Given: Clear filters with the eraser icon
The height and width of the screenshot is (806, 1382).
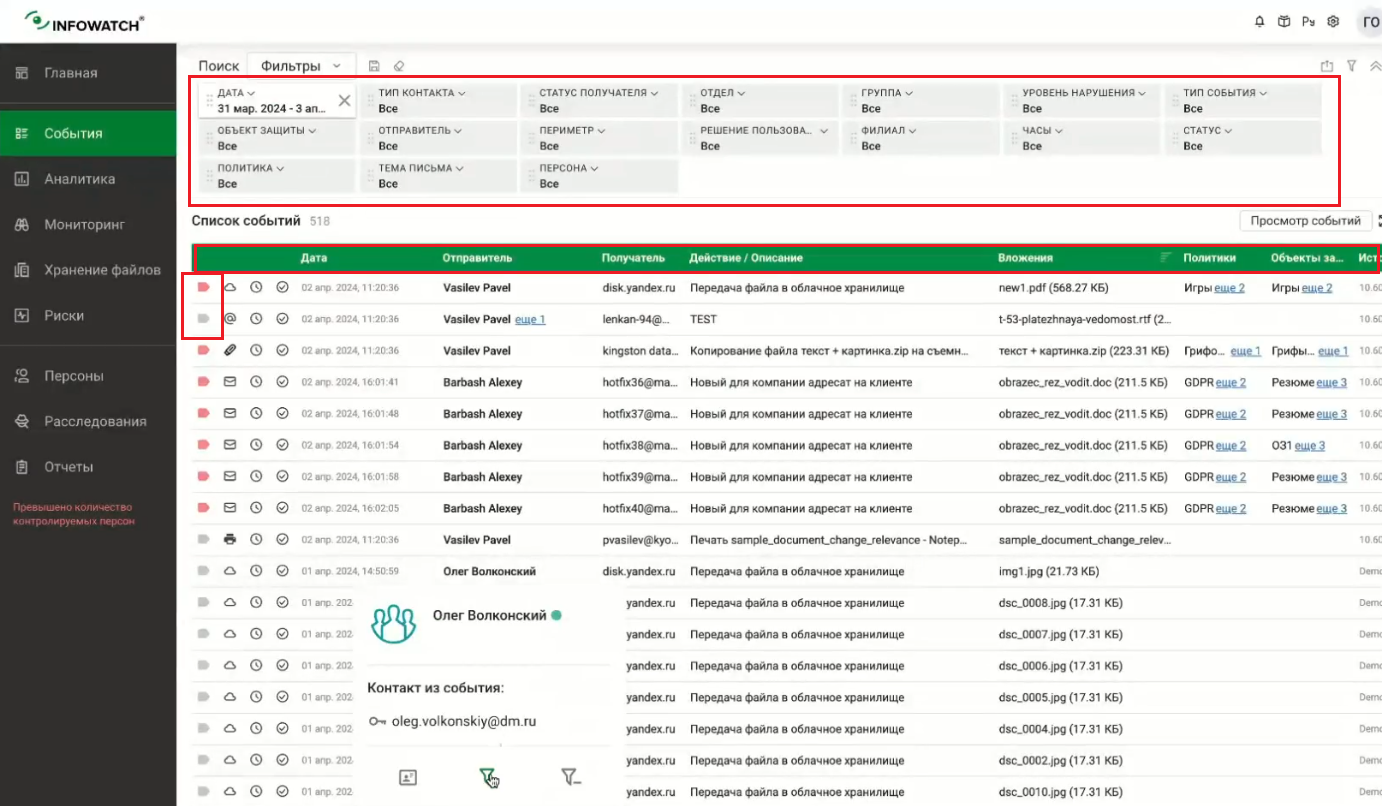Looking at the screenshot, I should [399, 66].
